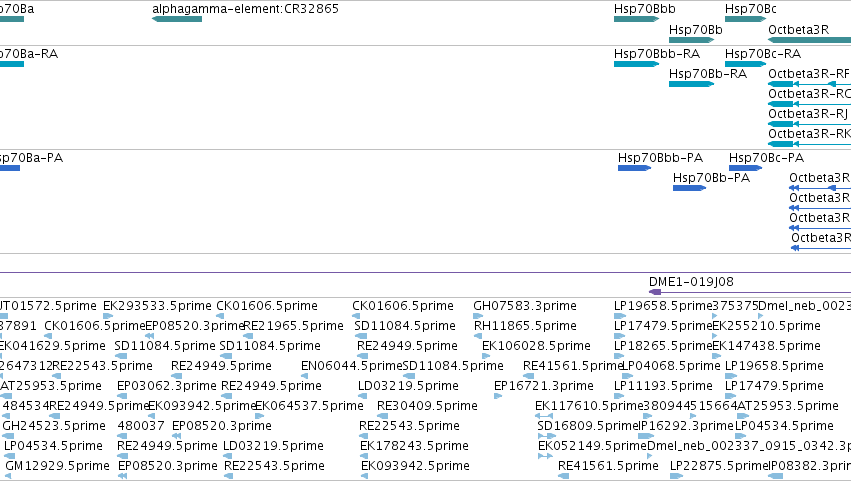Screen dimensions: 851x481
Task: Select the EN06044.5prime EST label
Action: pos(352,366)
